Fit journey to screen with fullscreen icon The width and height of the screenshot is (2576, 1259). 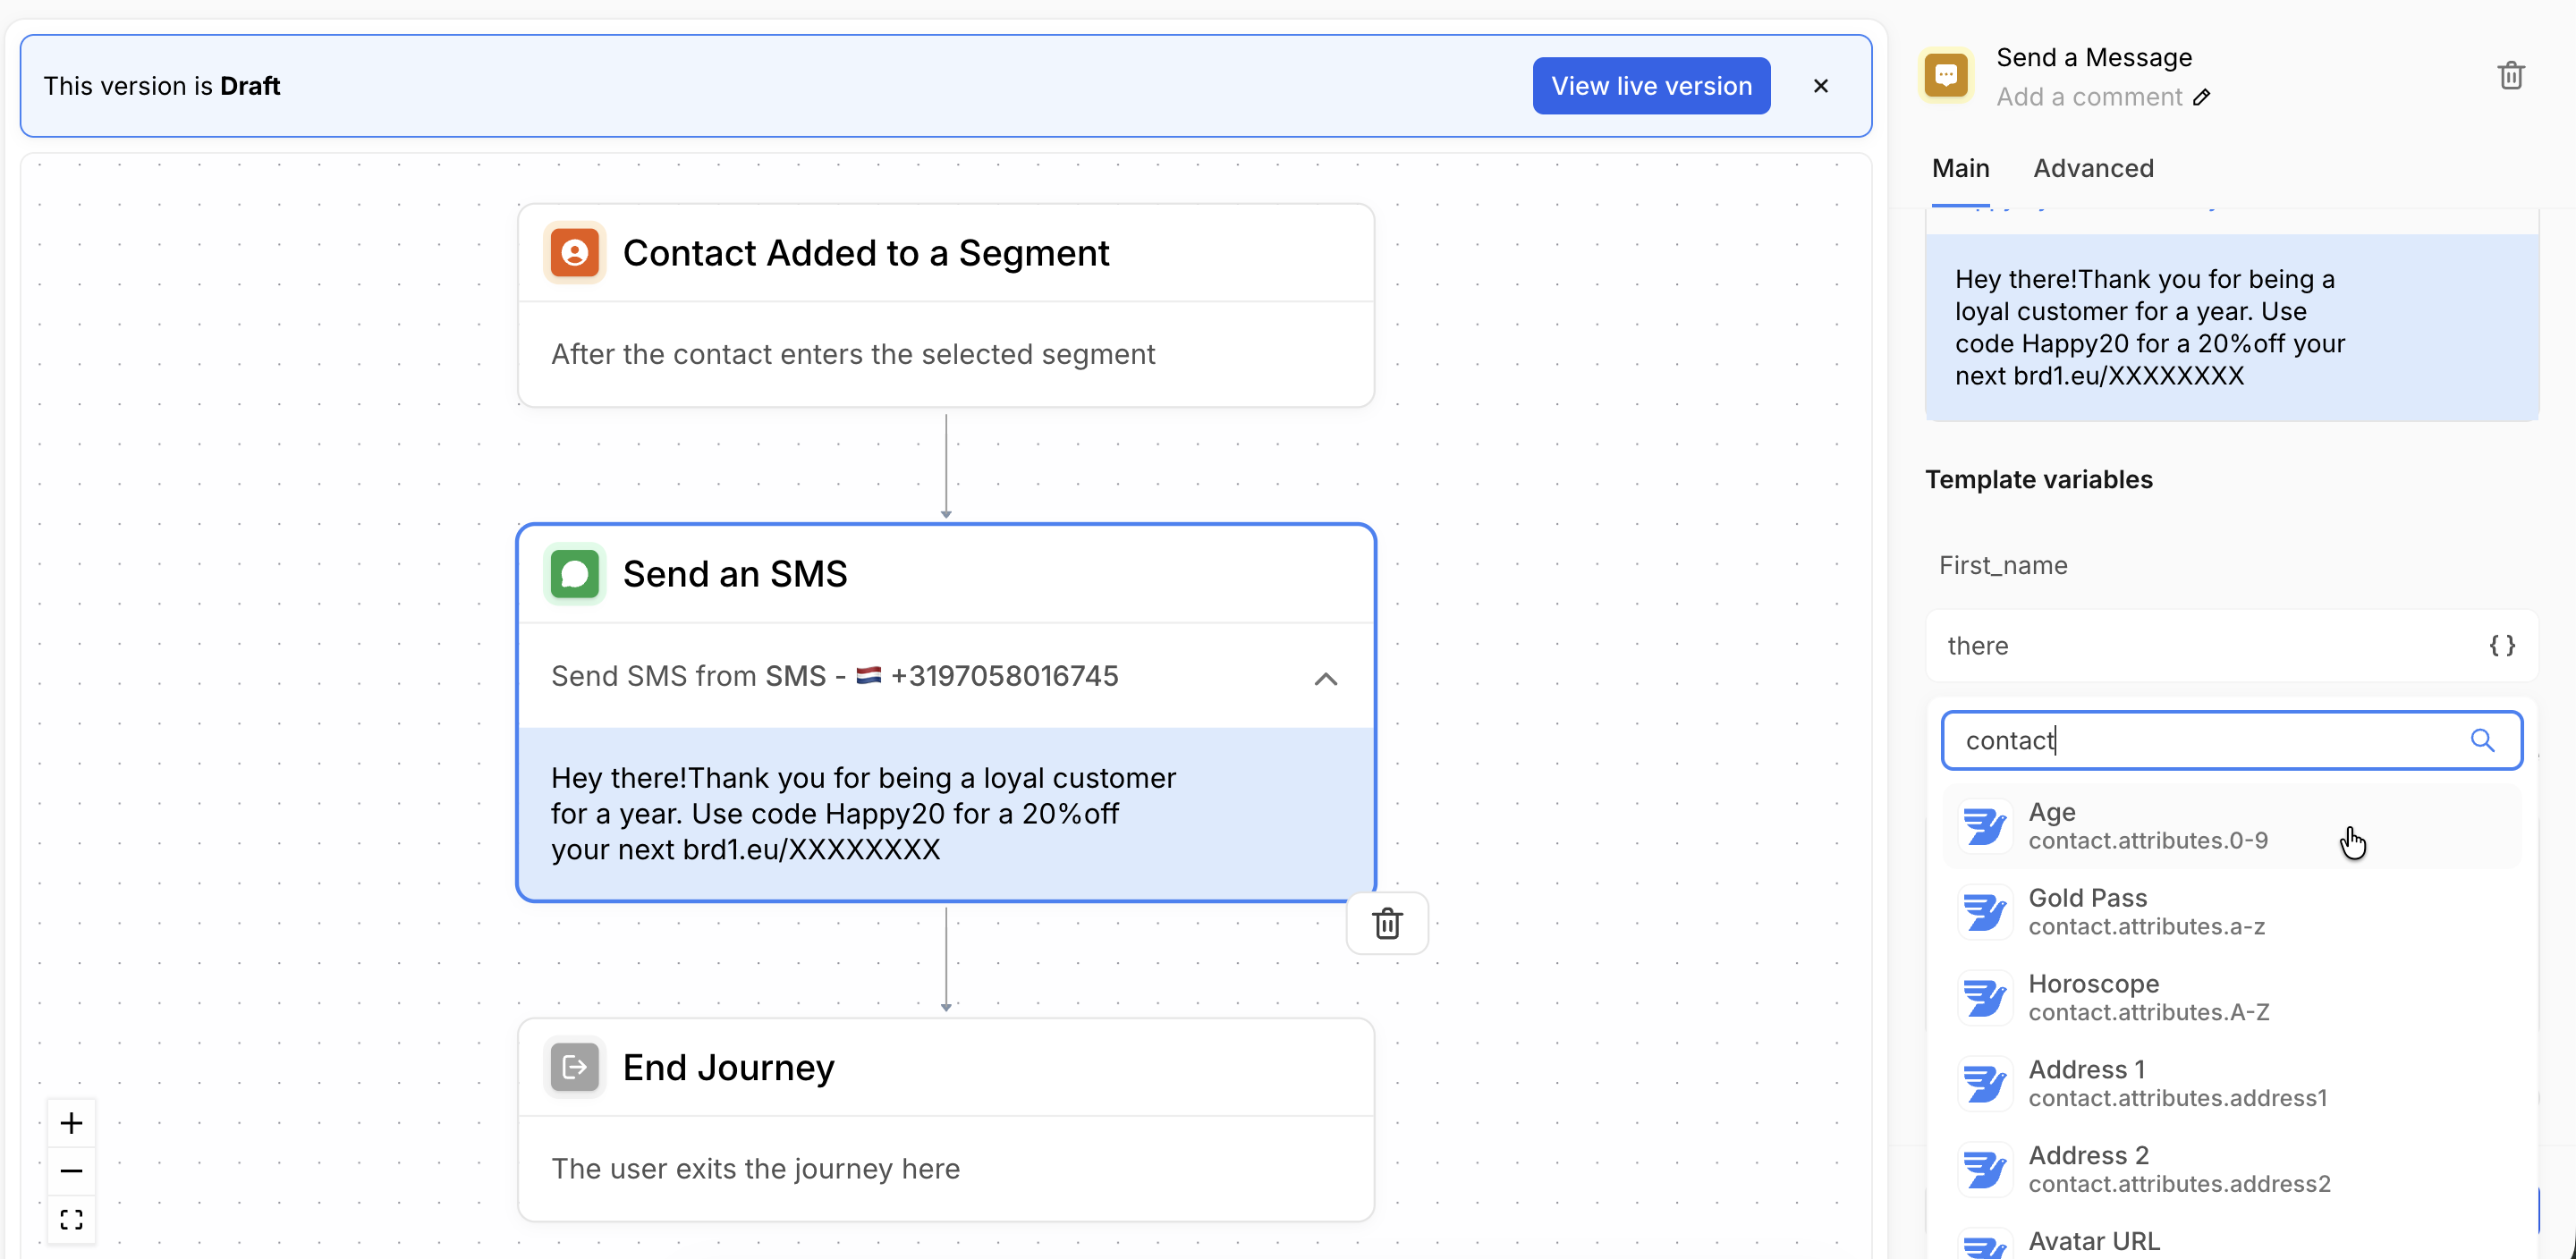(71, 1219)
